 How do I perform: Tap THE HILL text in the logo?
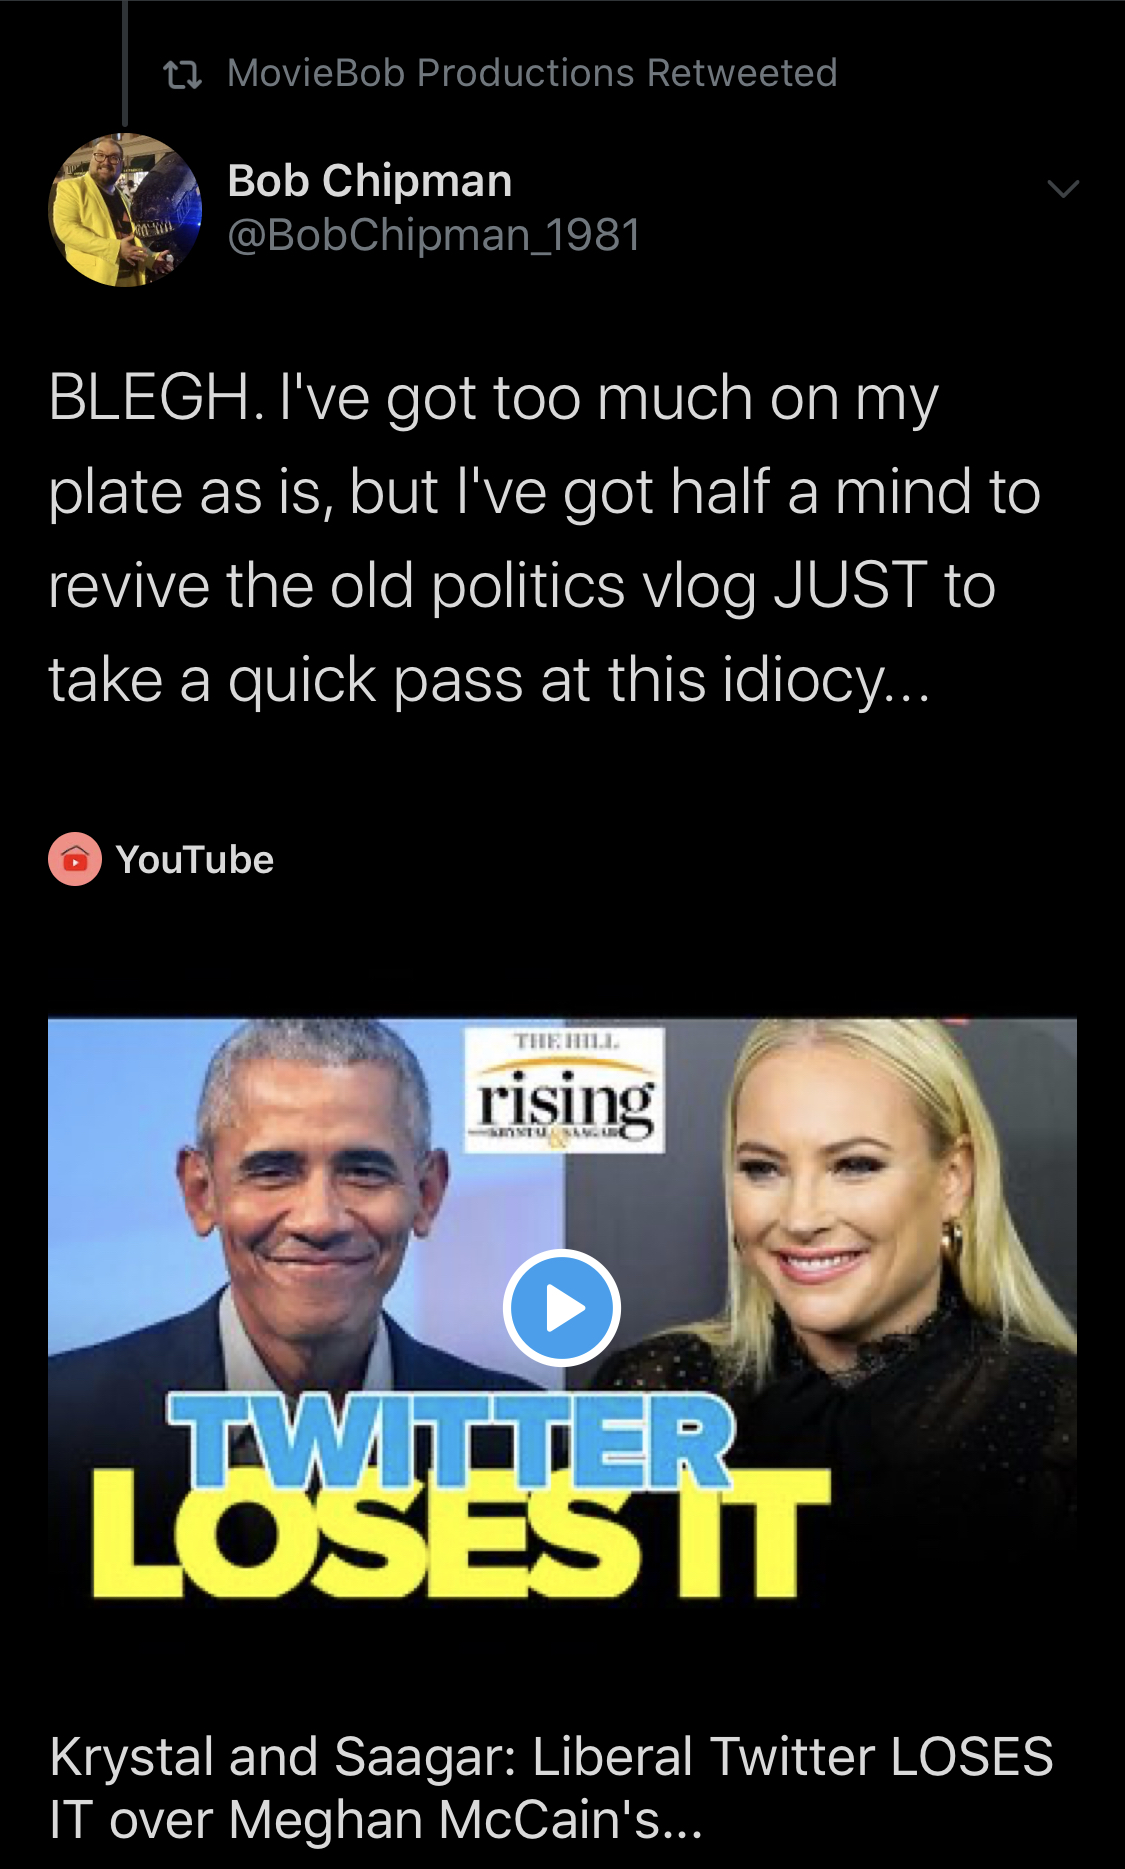(566, 1042)
